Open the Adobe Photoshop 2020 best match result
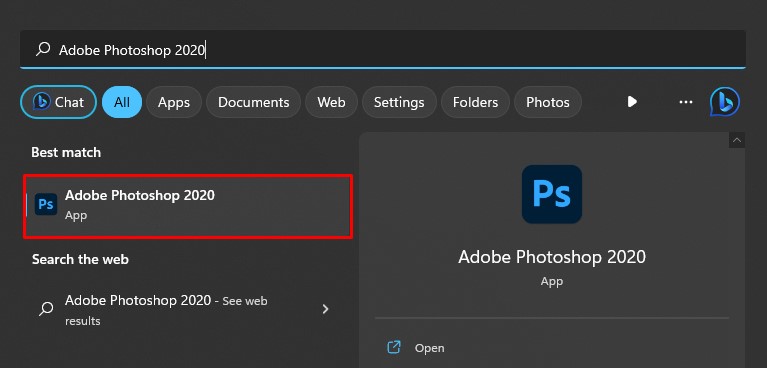Screen dimensions: 767x368 point(188,206)
